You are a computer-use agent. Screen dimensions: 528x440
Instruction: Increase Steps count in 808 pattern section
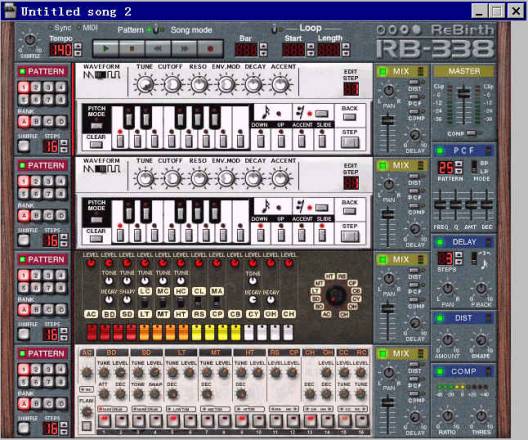click(x=64, y=331)
